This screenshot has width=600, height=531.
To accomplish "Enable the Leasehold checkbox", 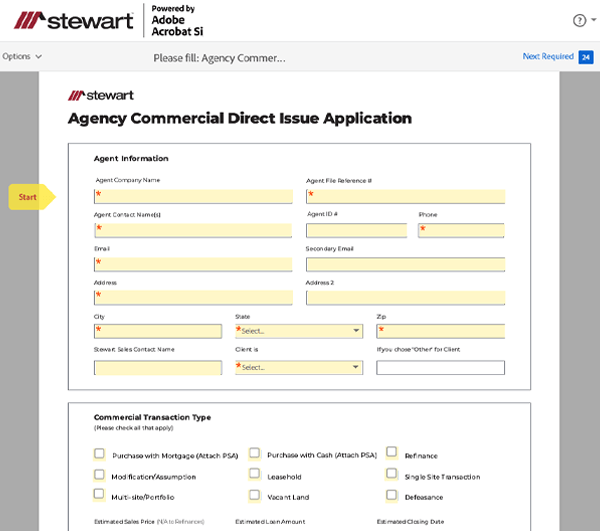I will click(x=254, y=474).
